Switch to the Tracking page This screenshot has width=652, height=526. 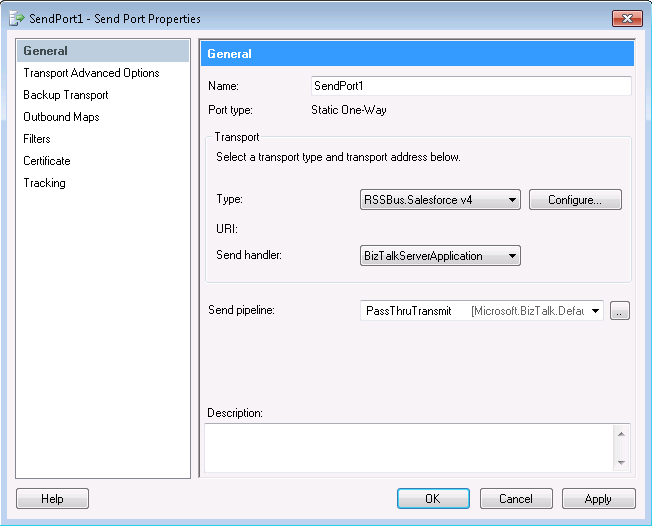point(44,183)
